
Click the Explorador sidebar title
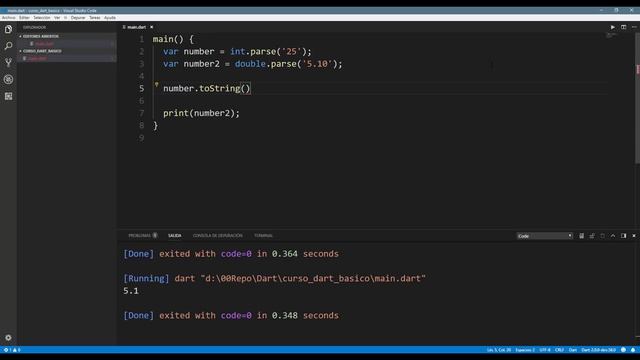(x=34, y=27)
